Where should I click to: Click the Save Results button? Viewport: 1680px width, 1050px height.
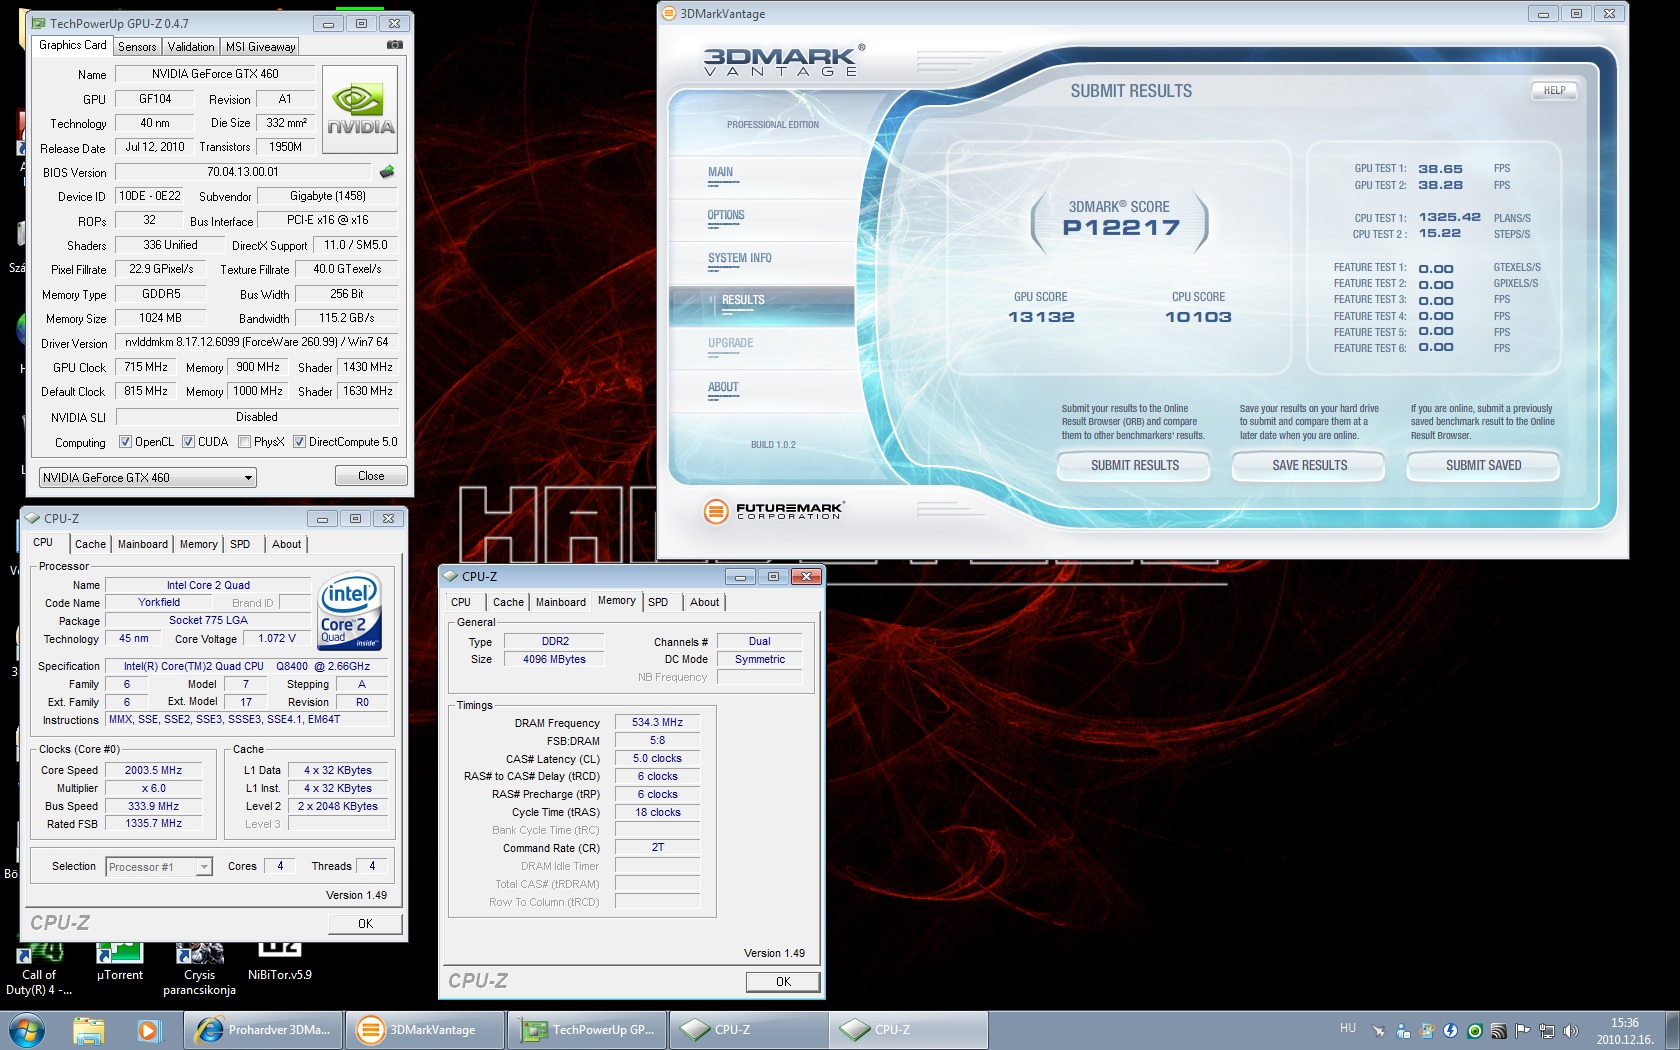1309,466
